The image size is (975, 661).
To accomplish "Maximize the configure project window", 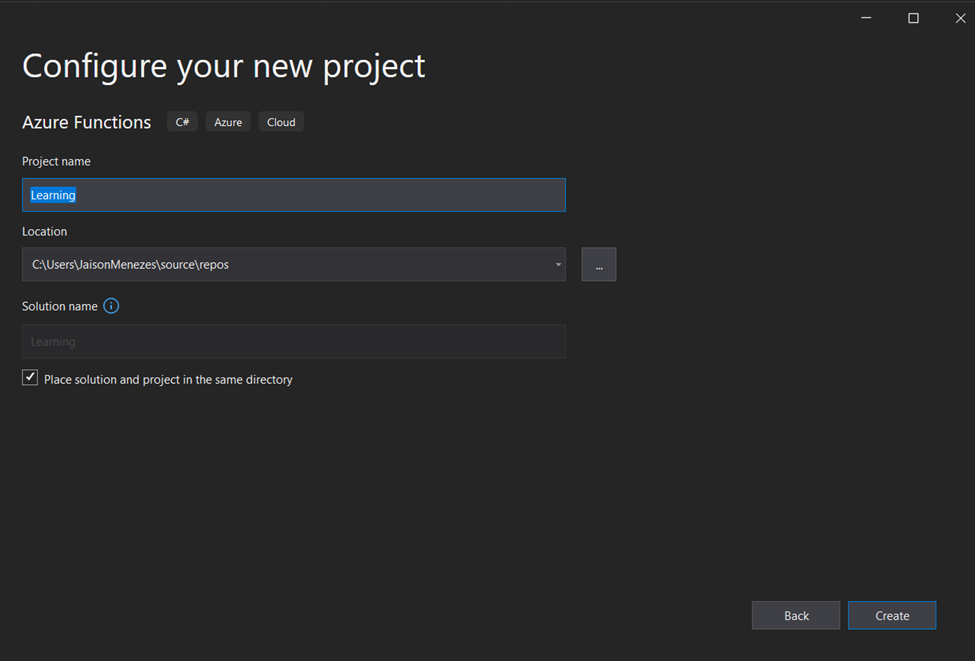I will (x=913, y=18).
